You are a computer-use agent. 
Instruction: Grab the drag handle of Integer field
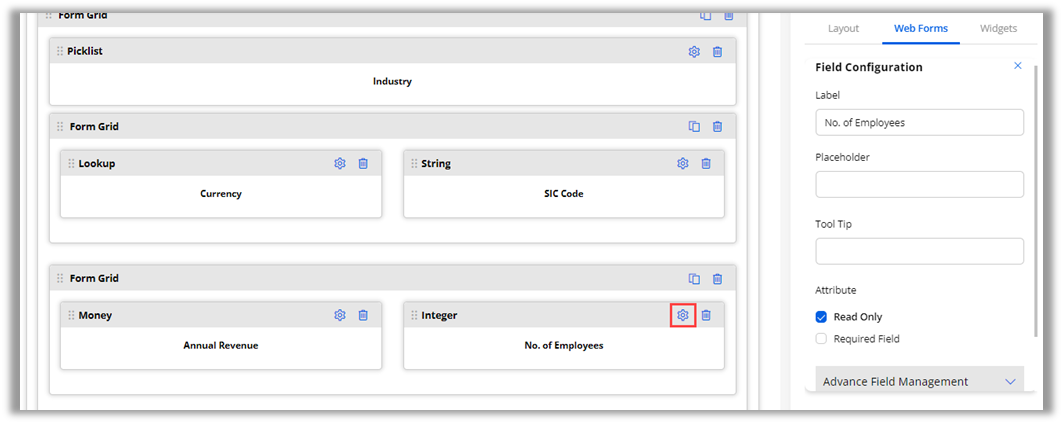pyautogui.click(x=414, y=315)
